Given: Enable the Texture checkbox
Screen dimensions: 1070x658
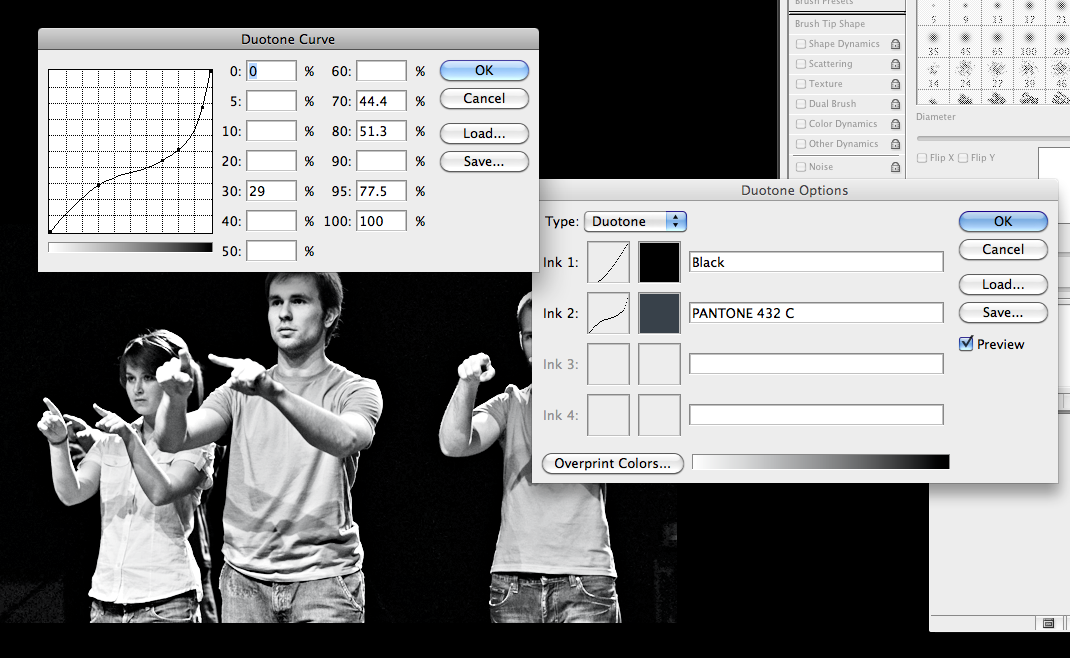Looking at the screenshot, I should (x=801, y=84).
